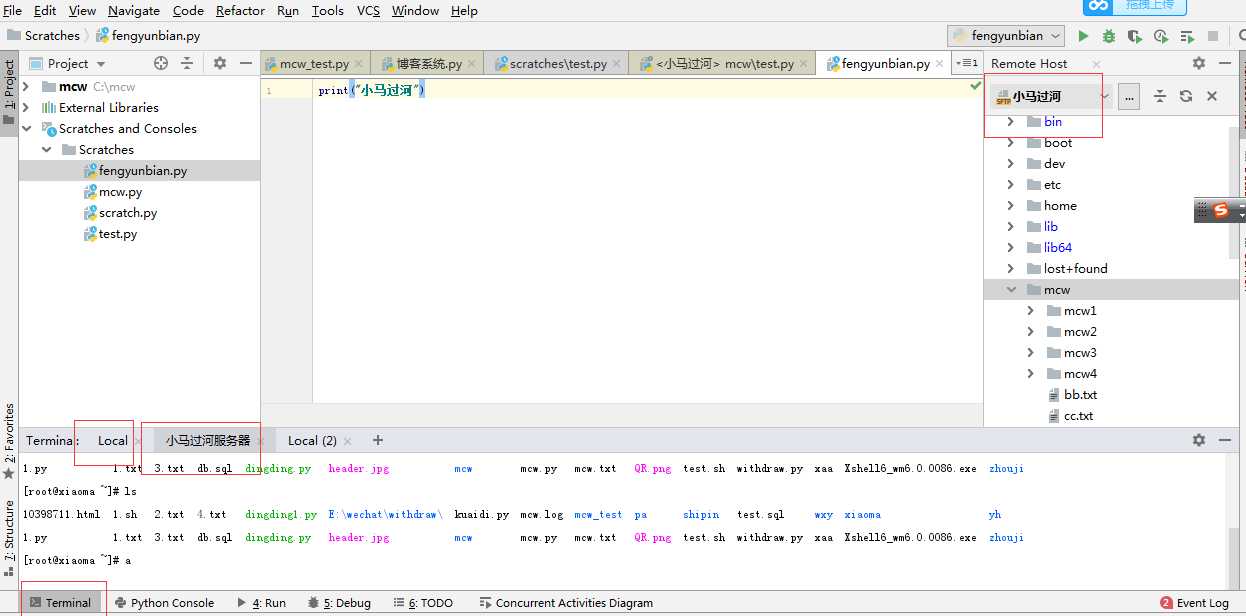This screenshot has height=616, width=1246.
Task: Open the File menu
Action: pos(12,11)
